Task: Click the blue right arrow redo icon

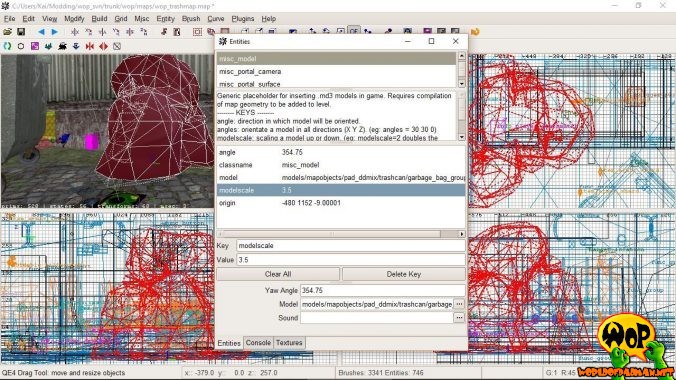Action: point(54,32)
